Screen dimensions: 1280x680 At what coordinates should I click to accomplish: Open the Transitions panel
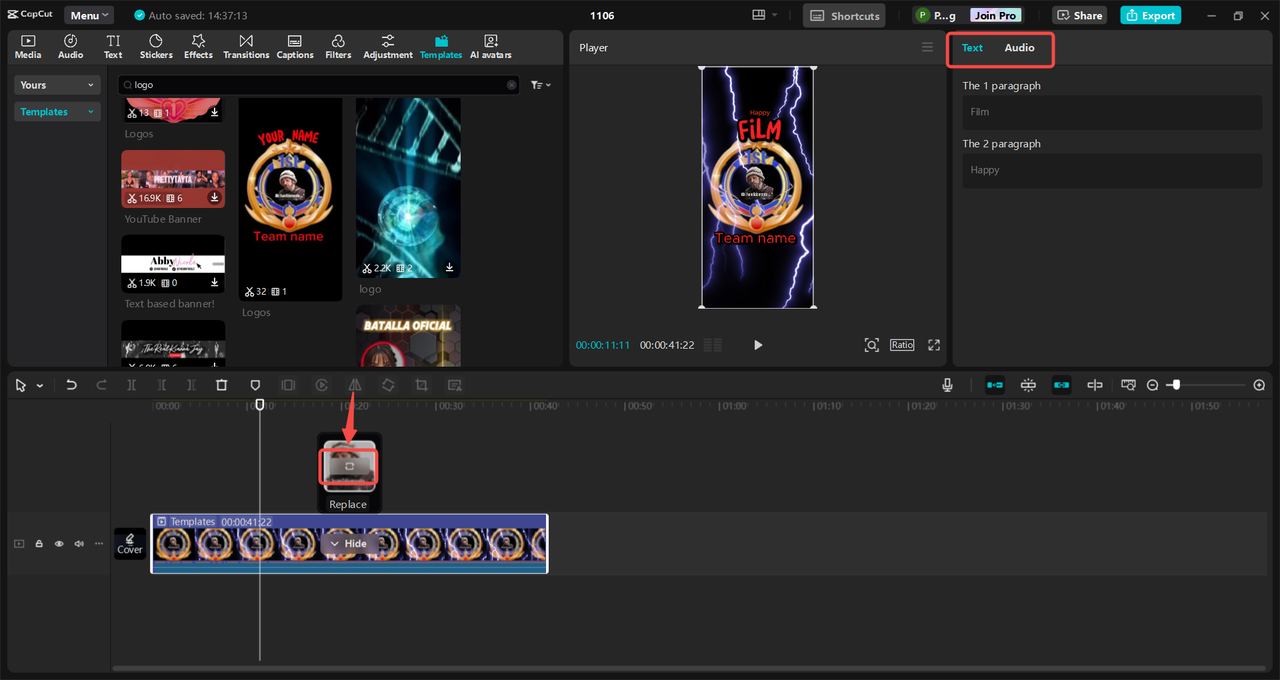(246, 46)
